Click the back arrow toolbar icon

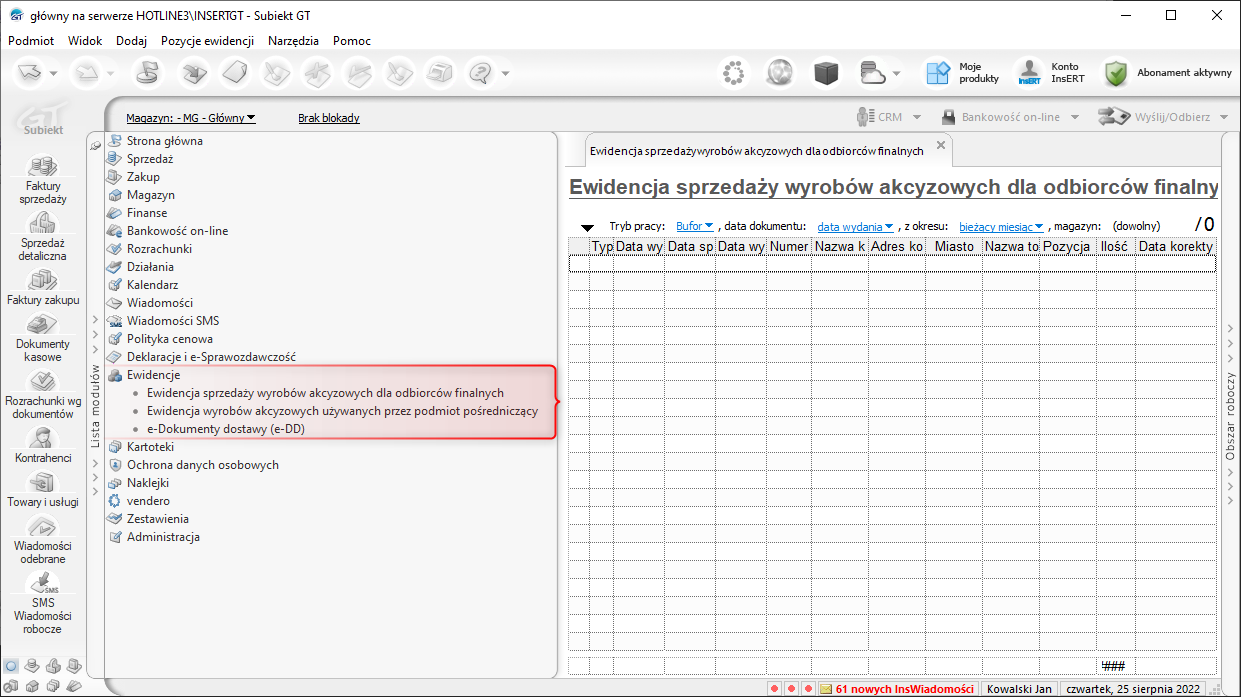pos(32,72)
